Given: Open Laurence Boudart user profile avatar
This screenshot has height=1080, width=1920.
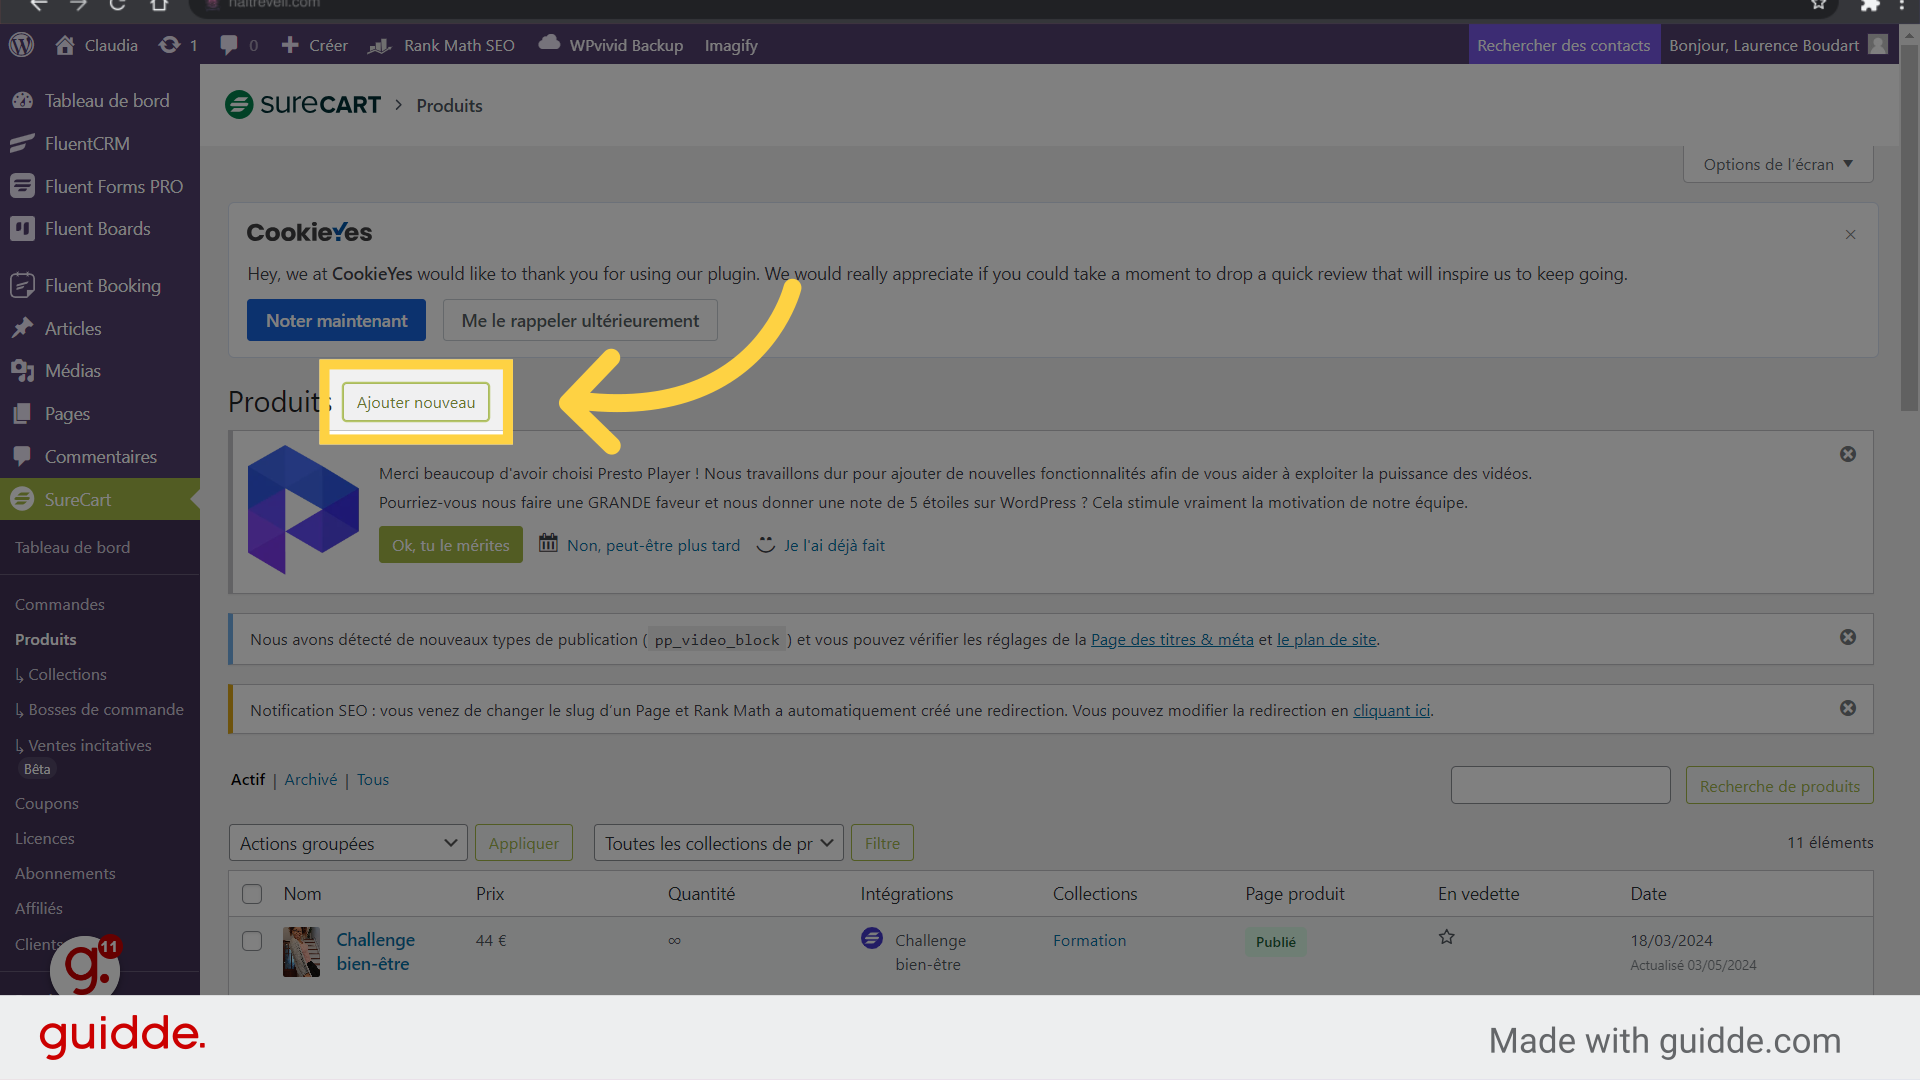Looking at the screenshot, I should pos(1878,45).
